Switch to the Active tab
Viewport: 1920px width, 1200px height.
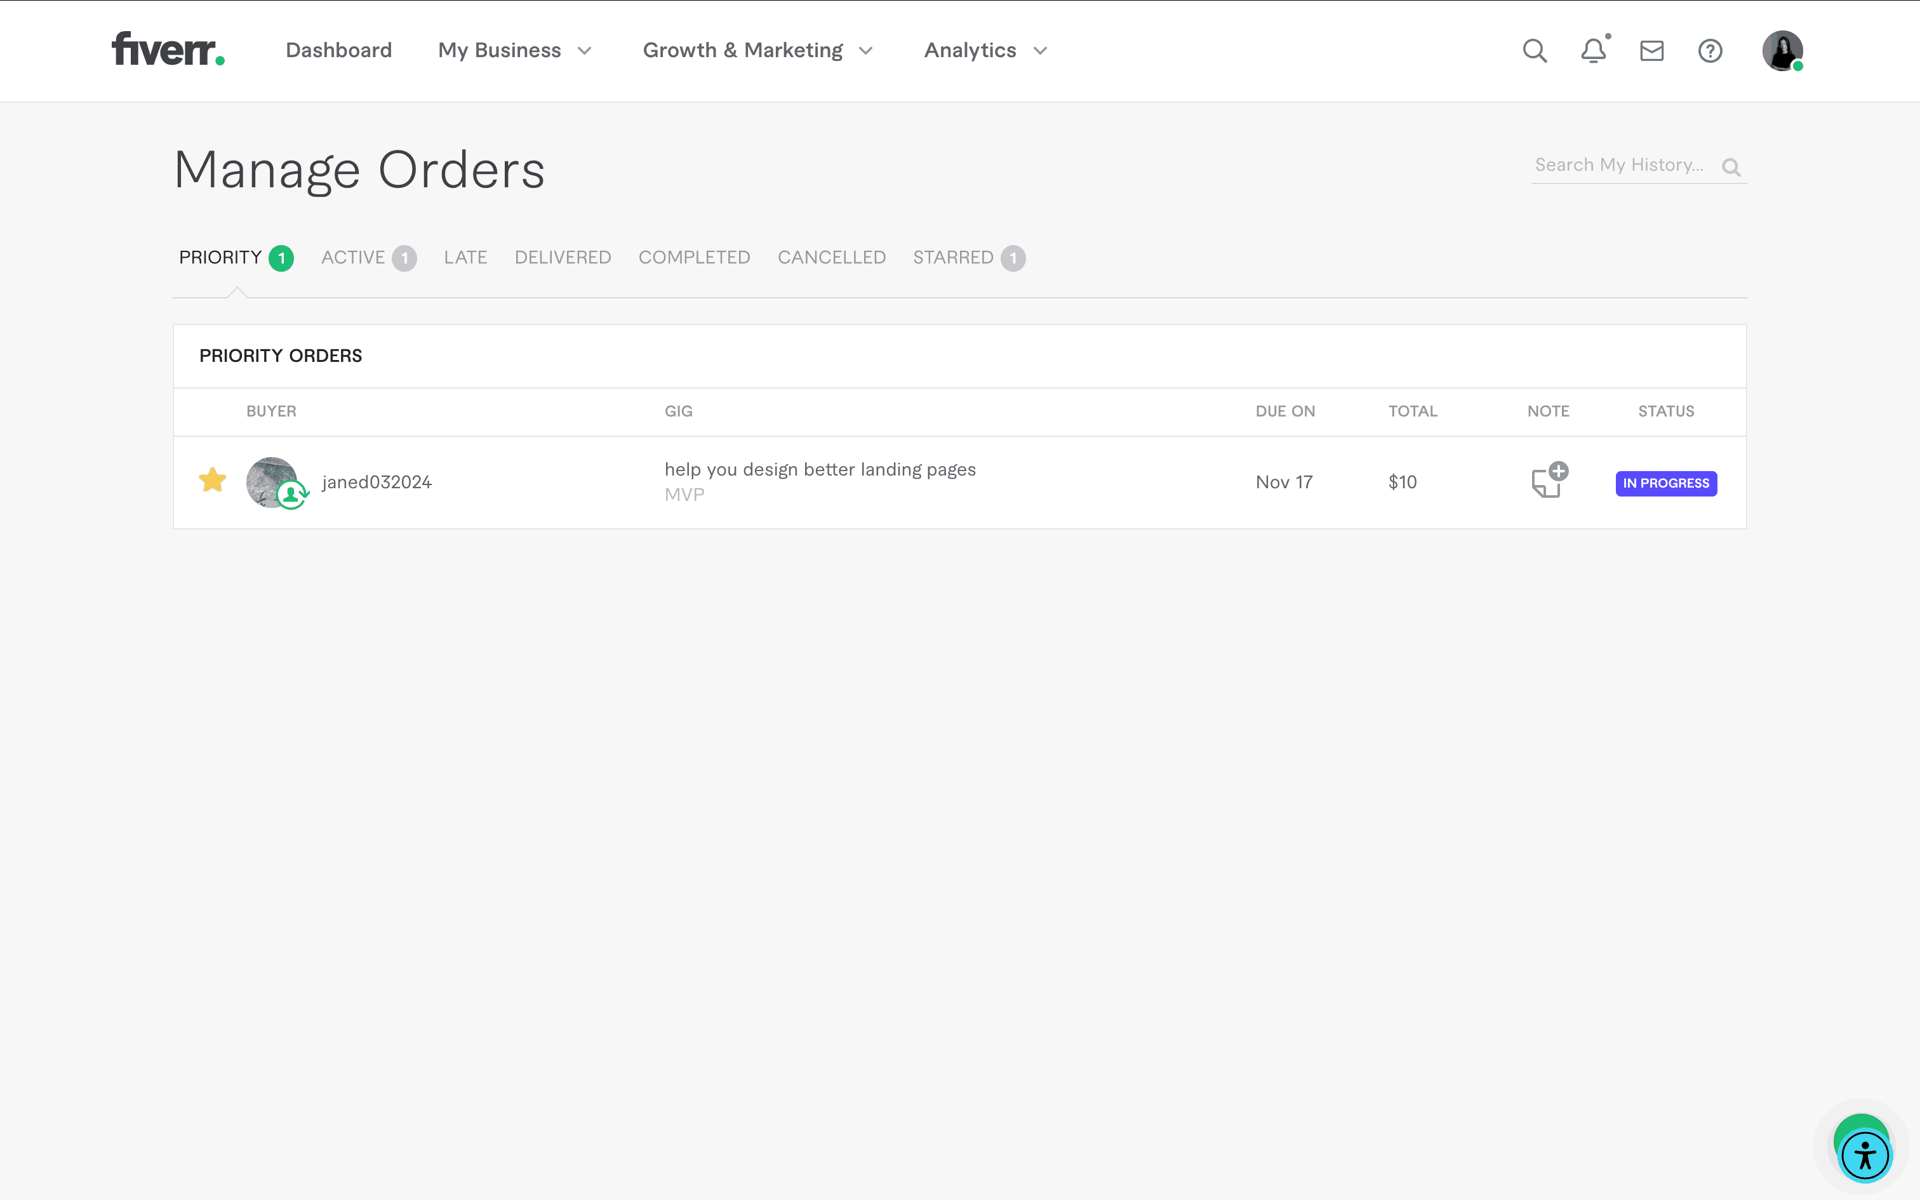click(368, 258)
